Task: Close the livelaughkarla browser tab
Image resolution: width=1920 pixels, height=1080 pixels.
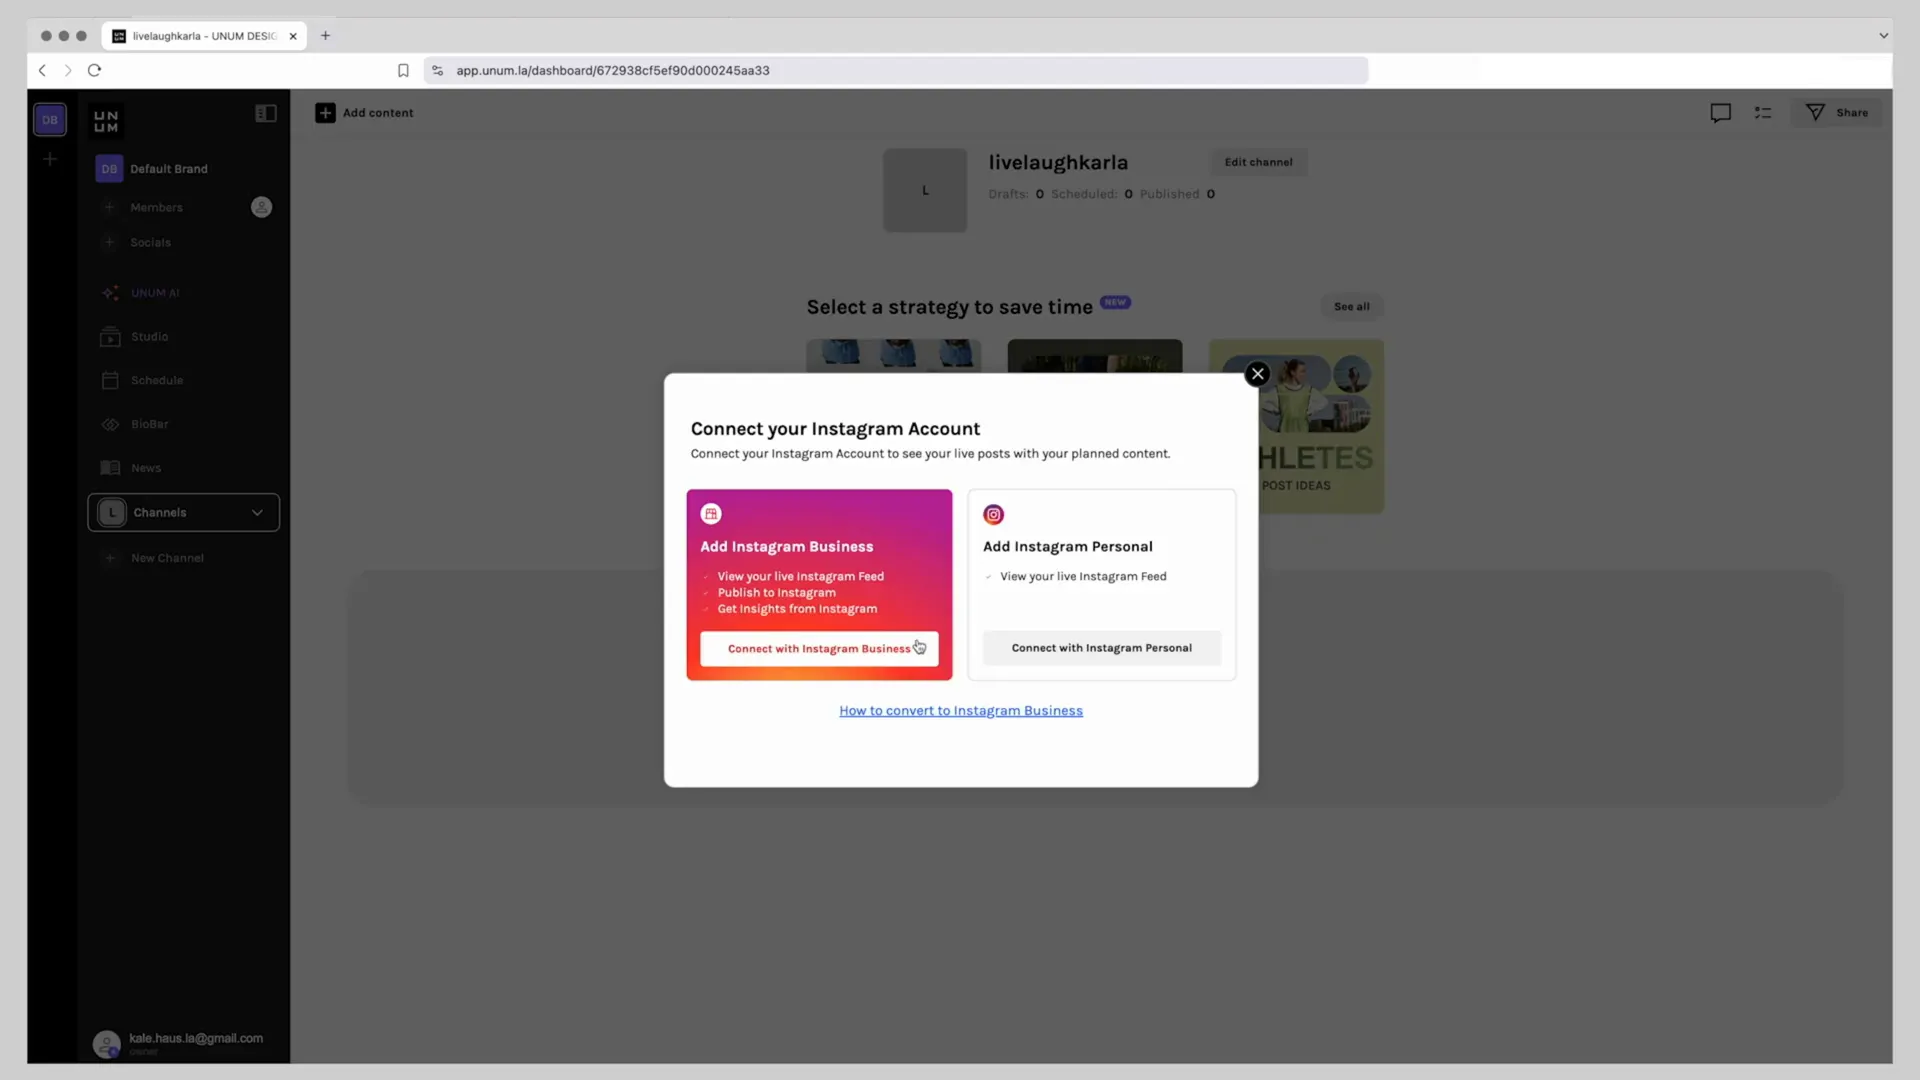Action: (293, 36)
